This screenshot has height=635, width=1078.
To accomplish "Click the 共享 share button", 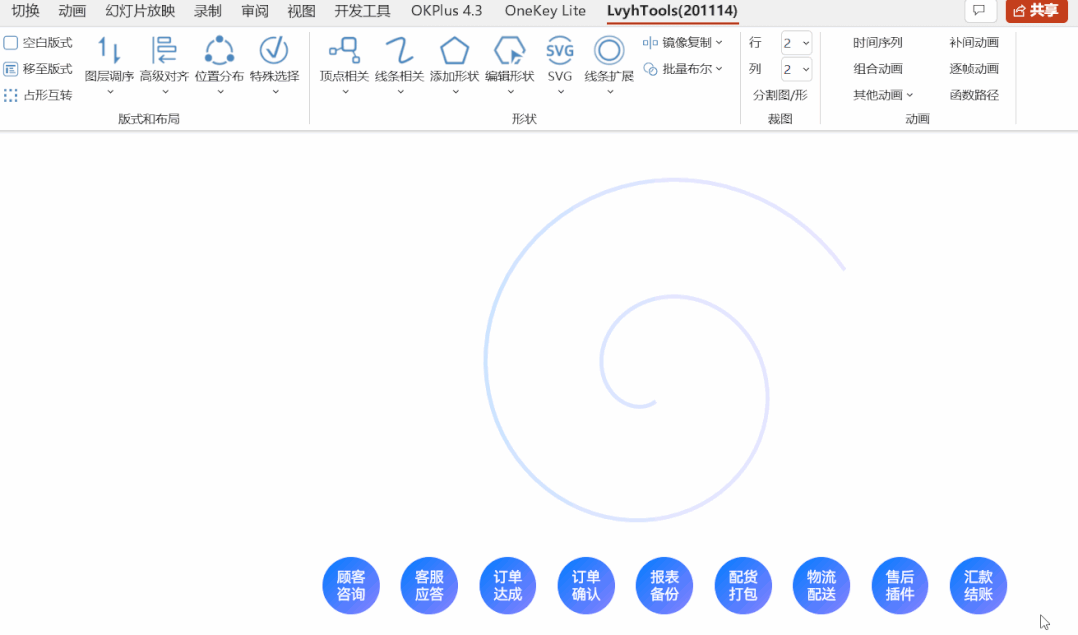I will click(1036, 10).
